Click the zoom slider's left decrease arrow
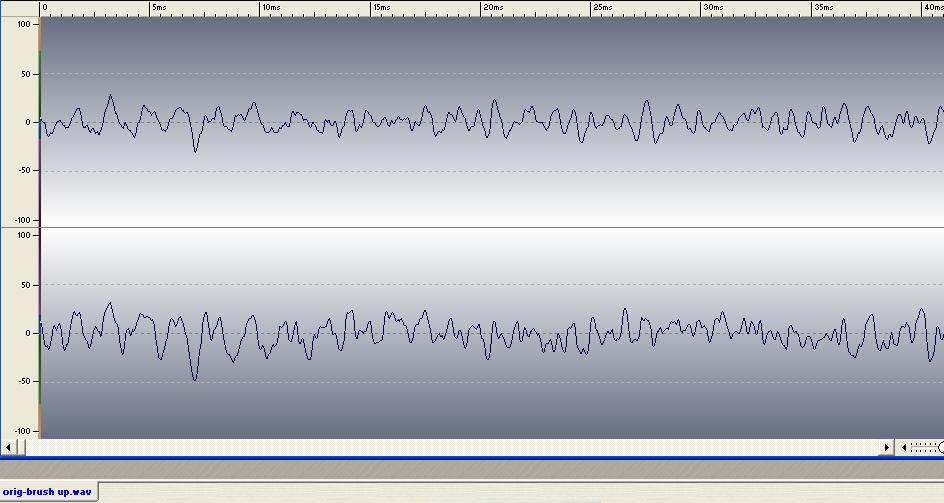944x503 pixels. click(x=904, y=447)
